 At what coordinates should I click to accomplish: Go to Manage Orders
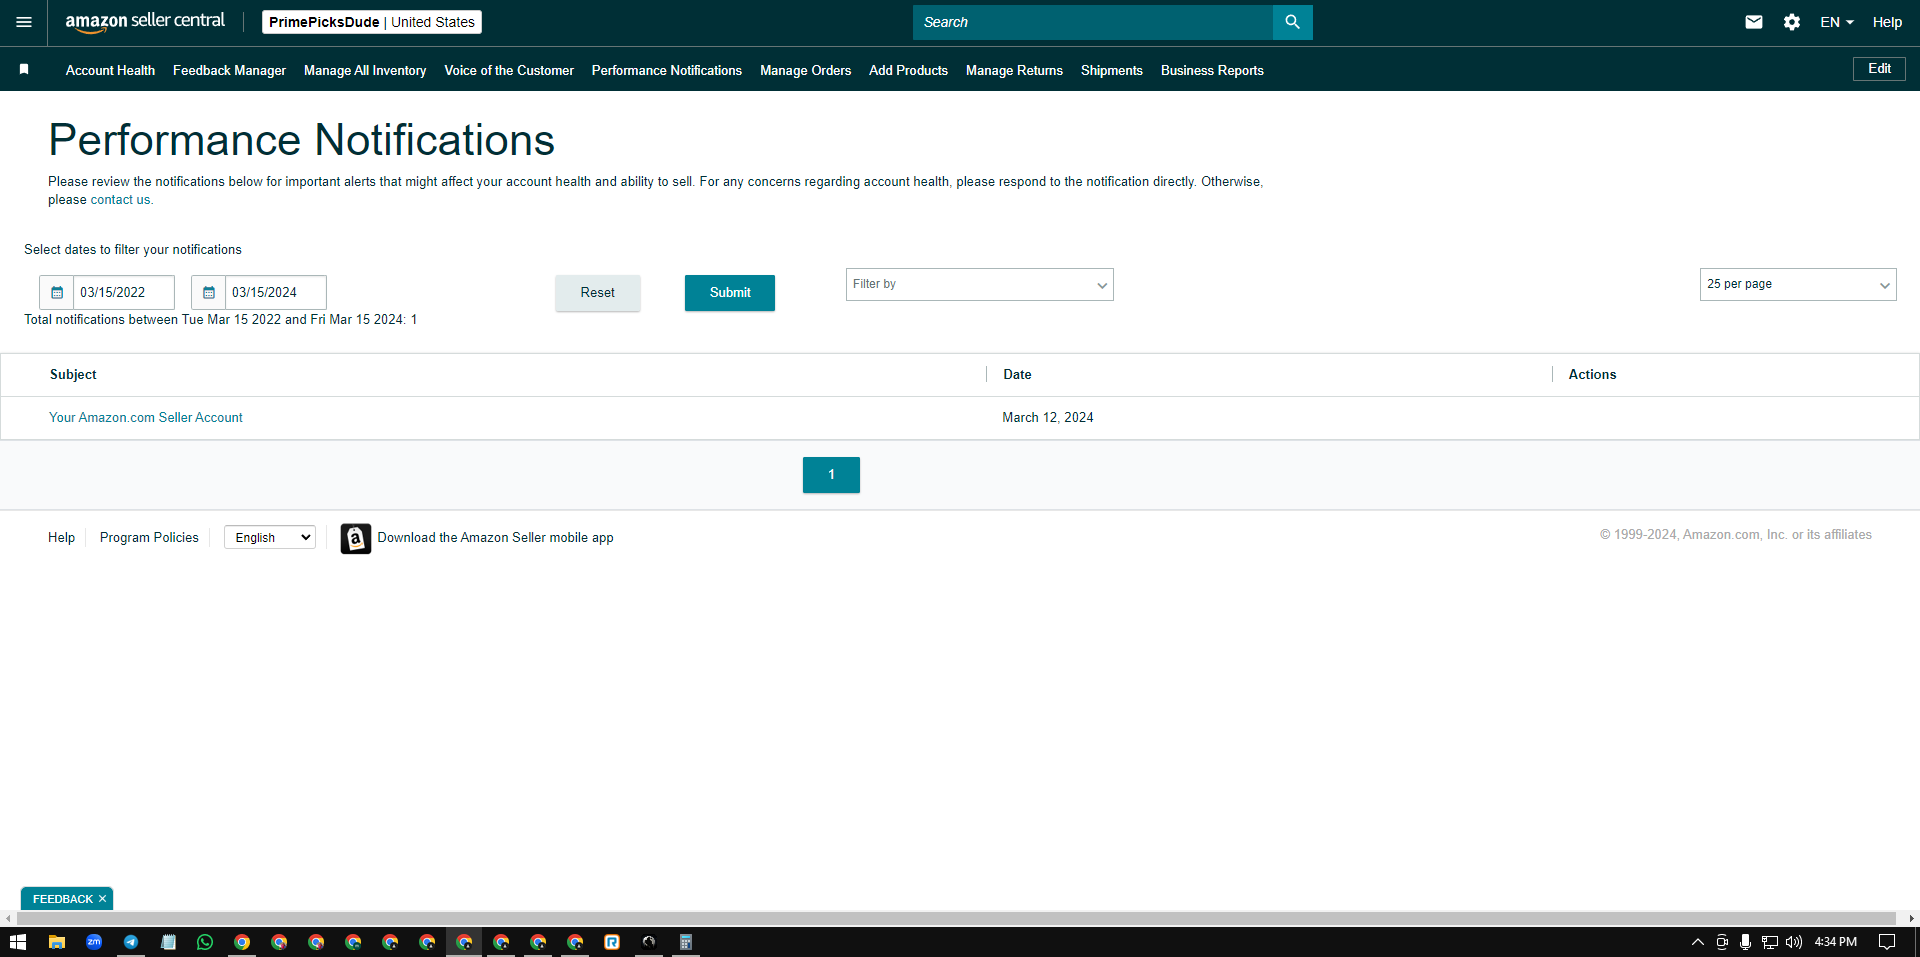tap(805, 70)
